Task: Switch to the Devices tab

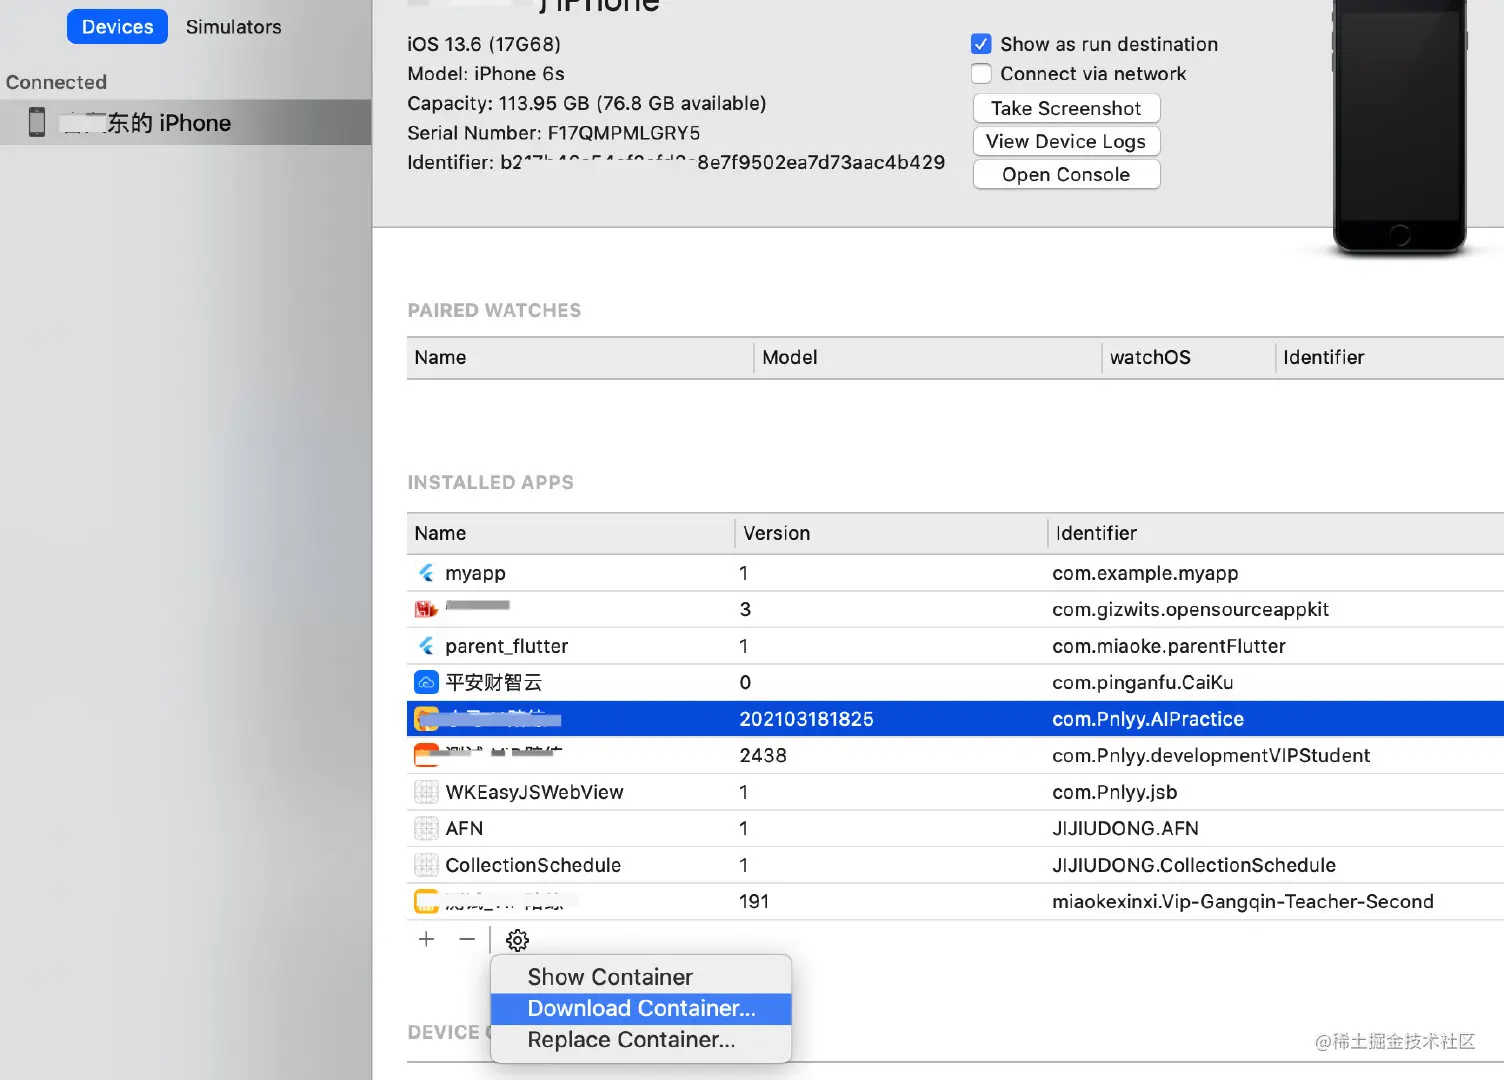Action: click(117, 27)
